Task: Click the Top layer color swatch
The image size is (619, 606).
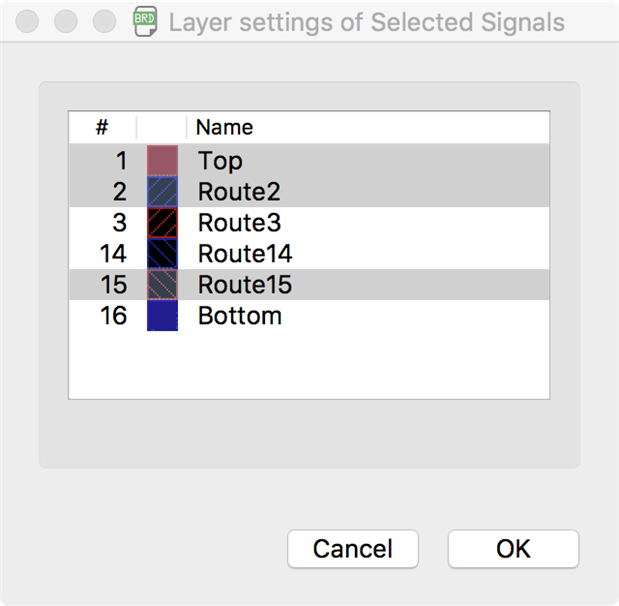Action: pos(162,160)
